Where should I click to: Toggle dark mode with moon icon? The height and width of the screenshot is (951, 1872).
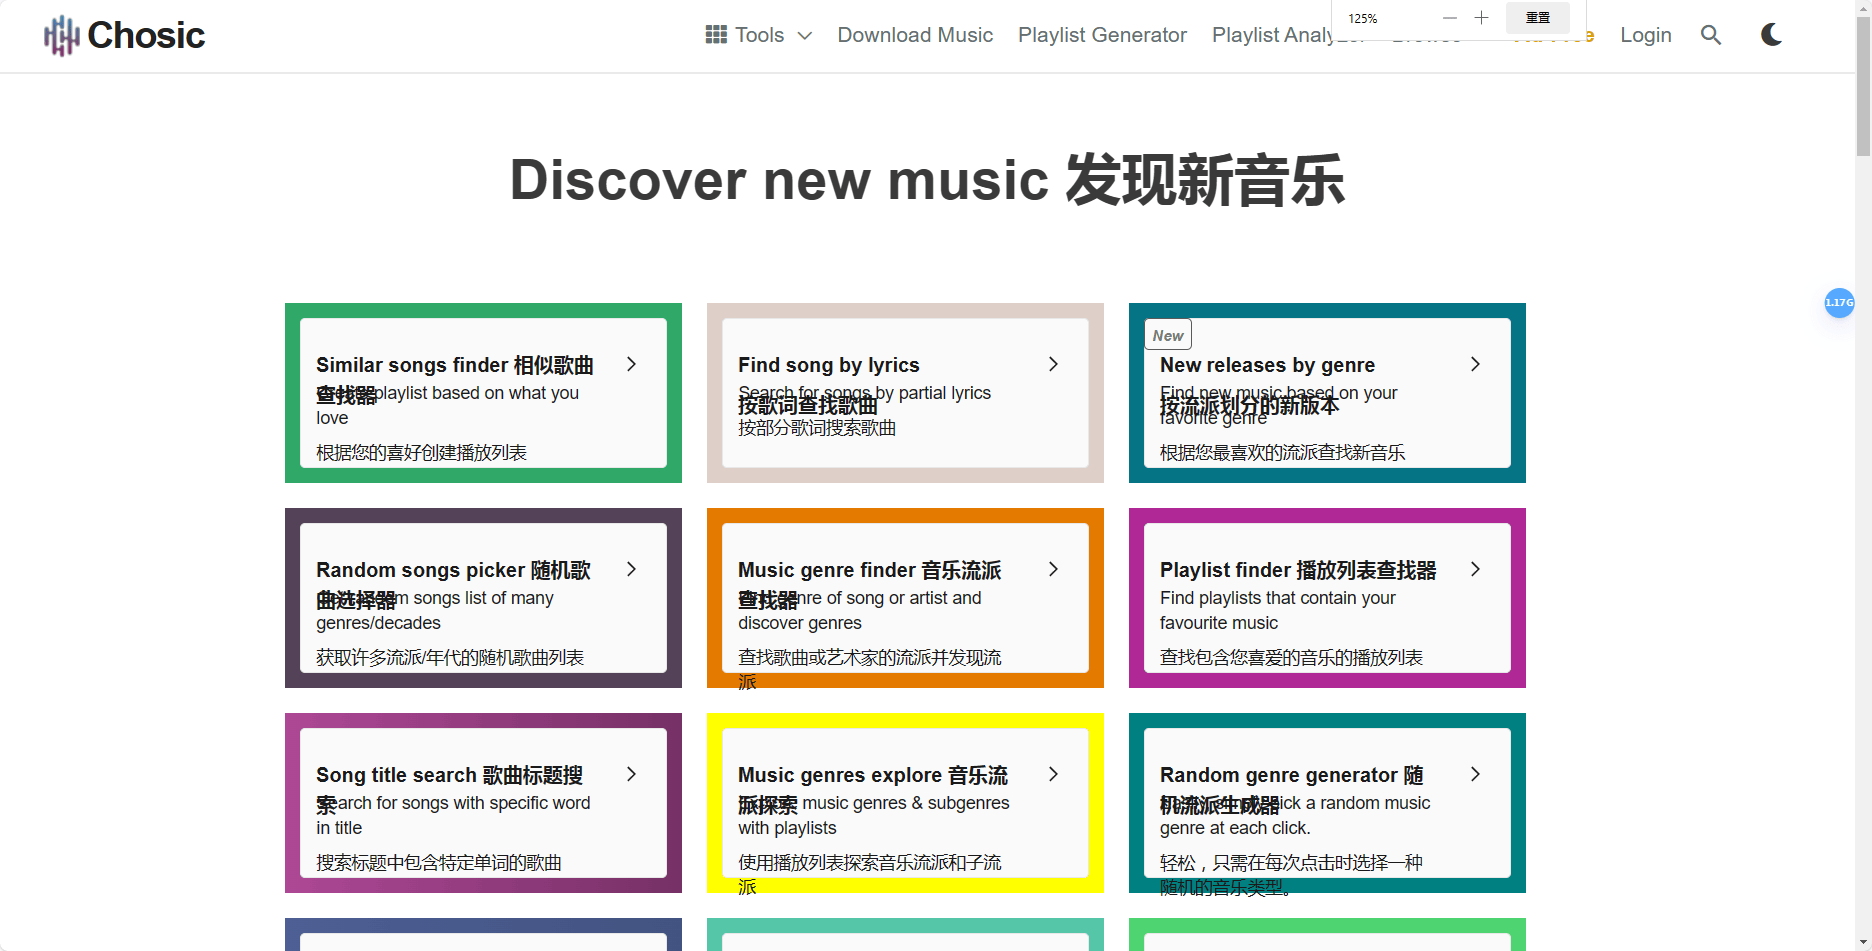[1771, 35]
